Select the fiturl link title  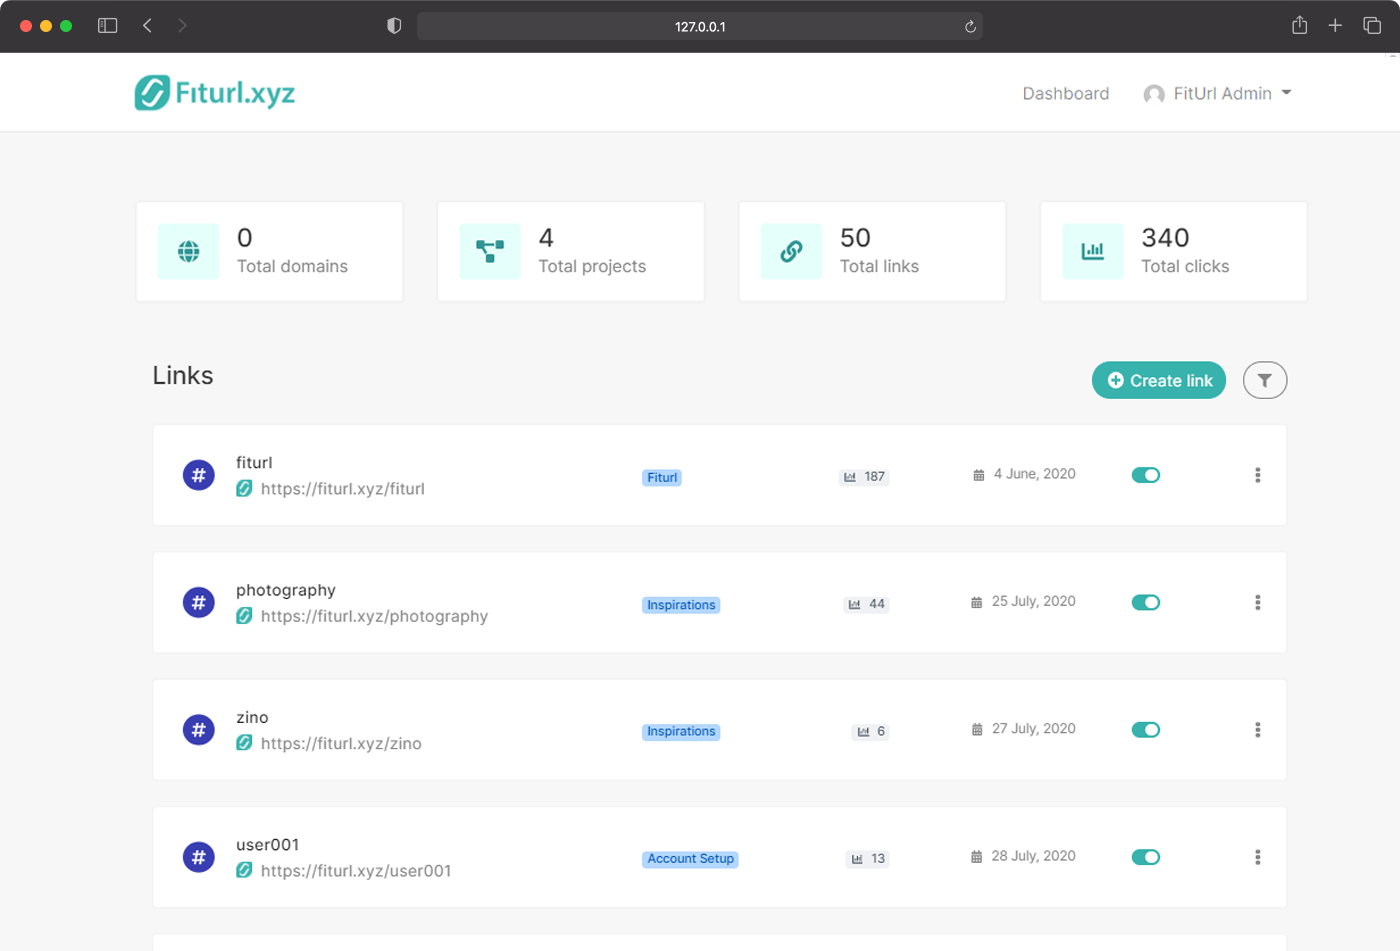coord(254,462)
